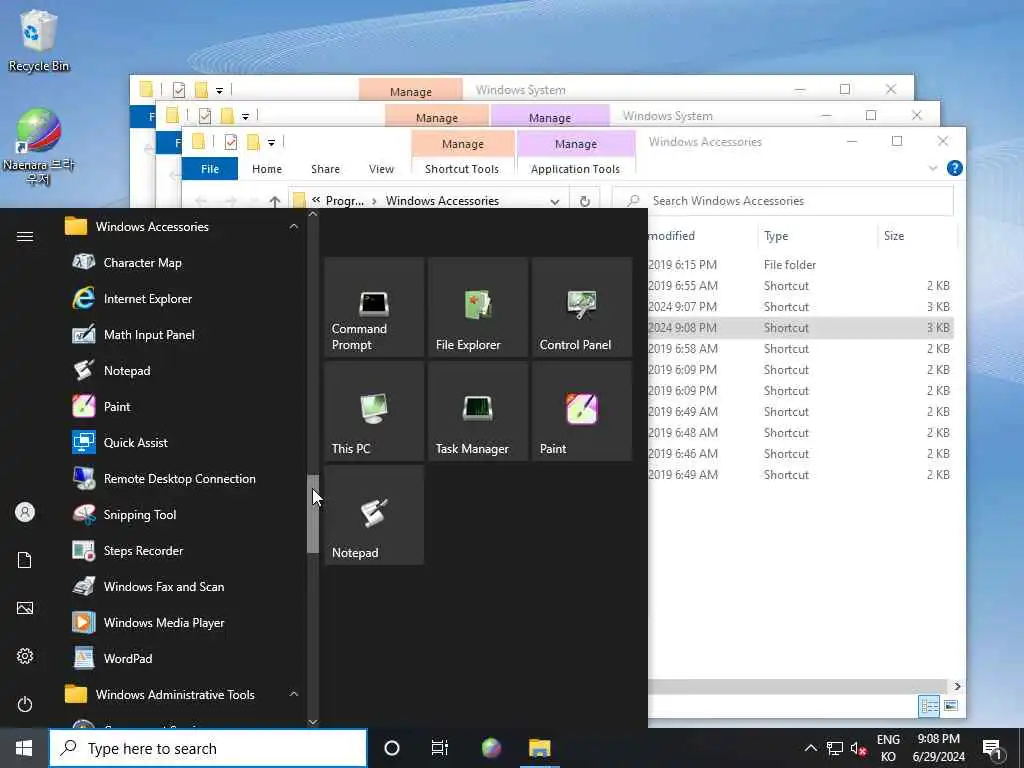Open the This PC tile
1024x768 pixels.
point(374,411)
